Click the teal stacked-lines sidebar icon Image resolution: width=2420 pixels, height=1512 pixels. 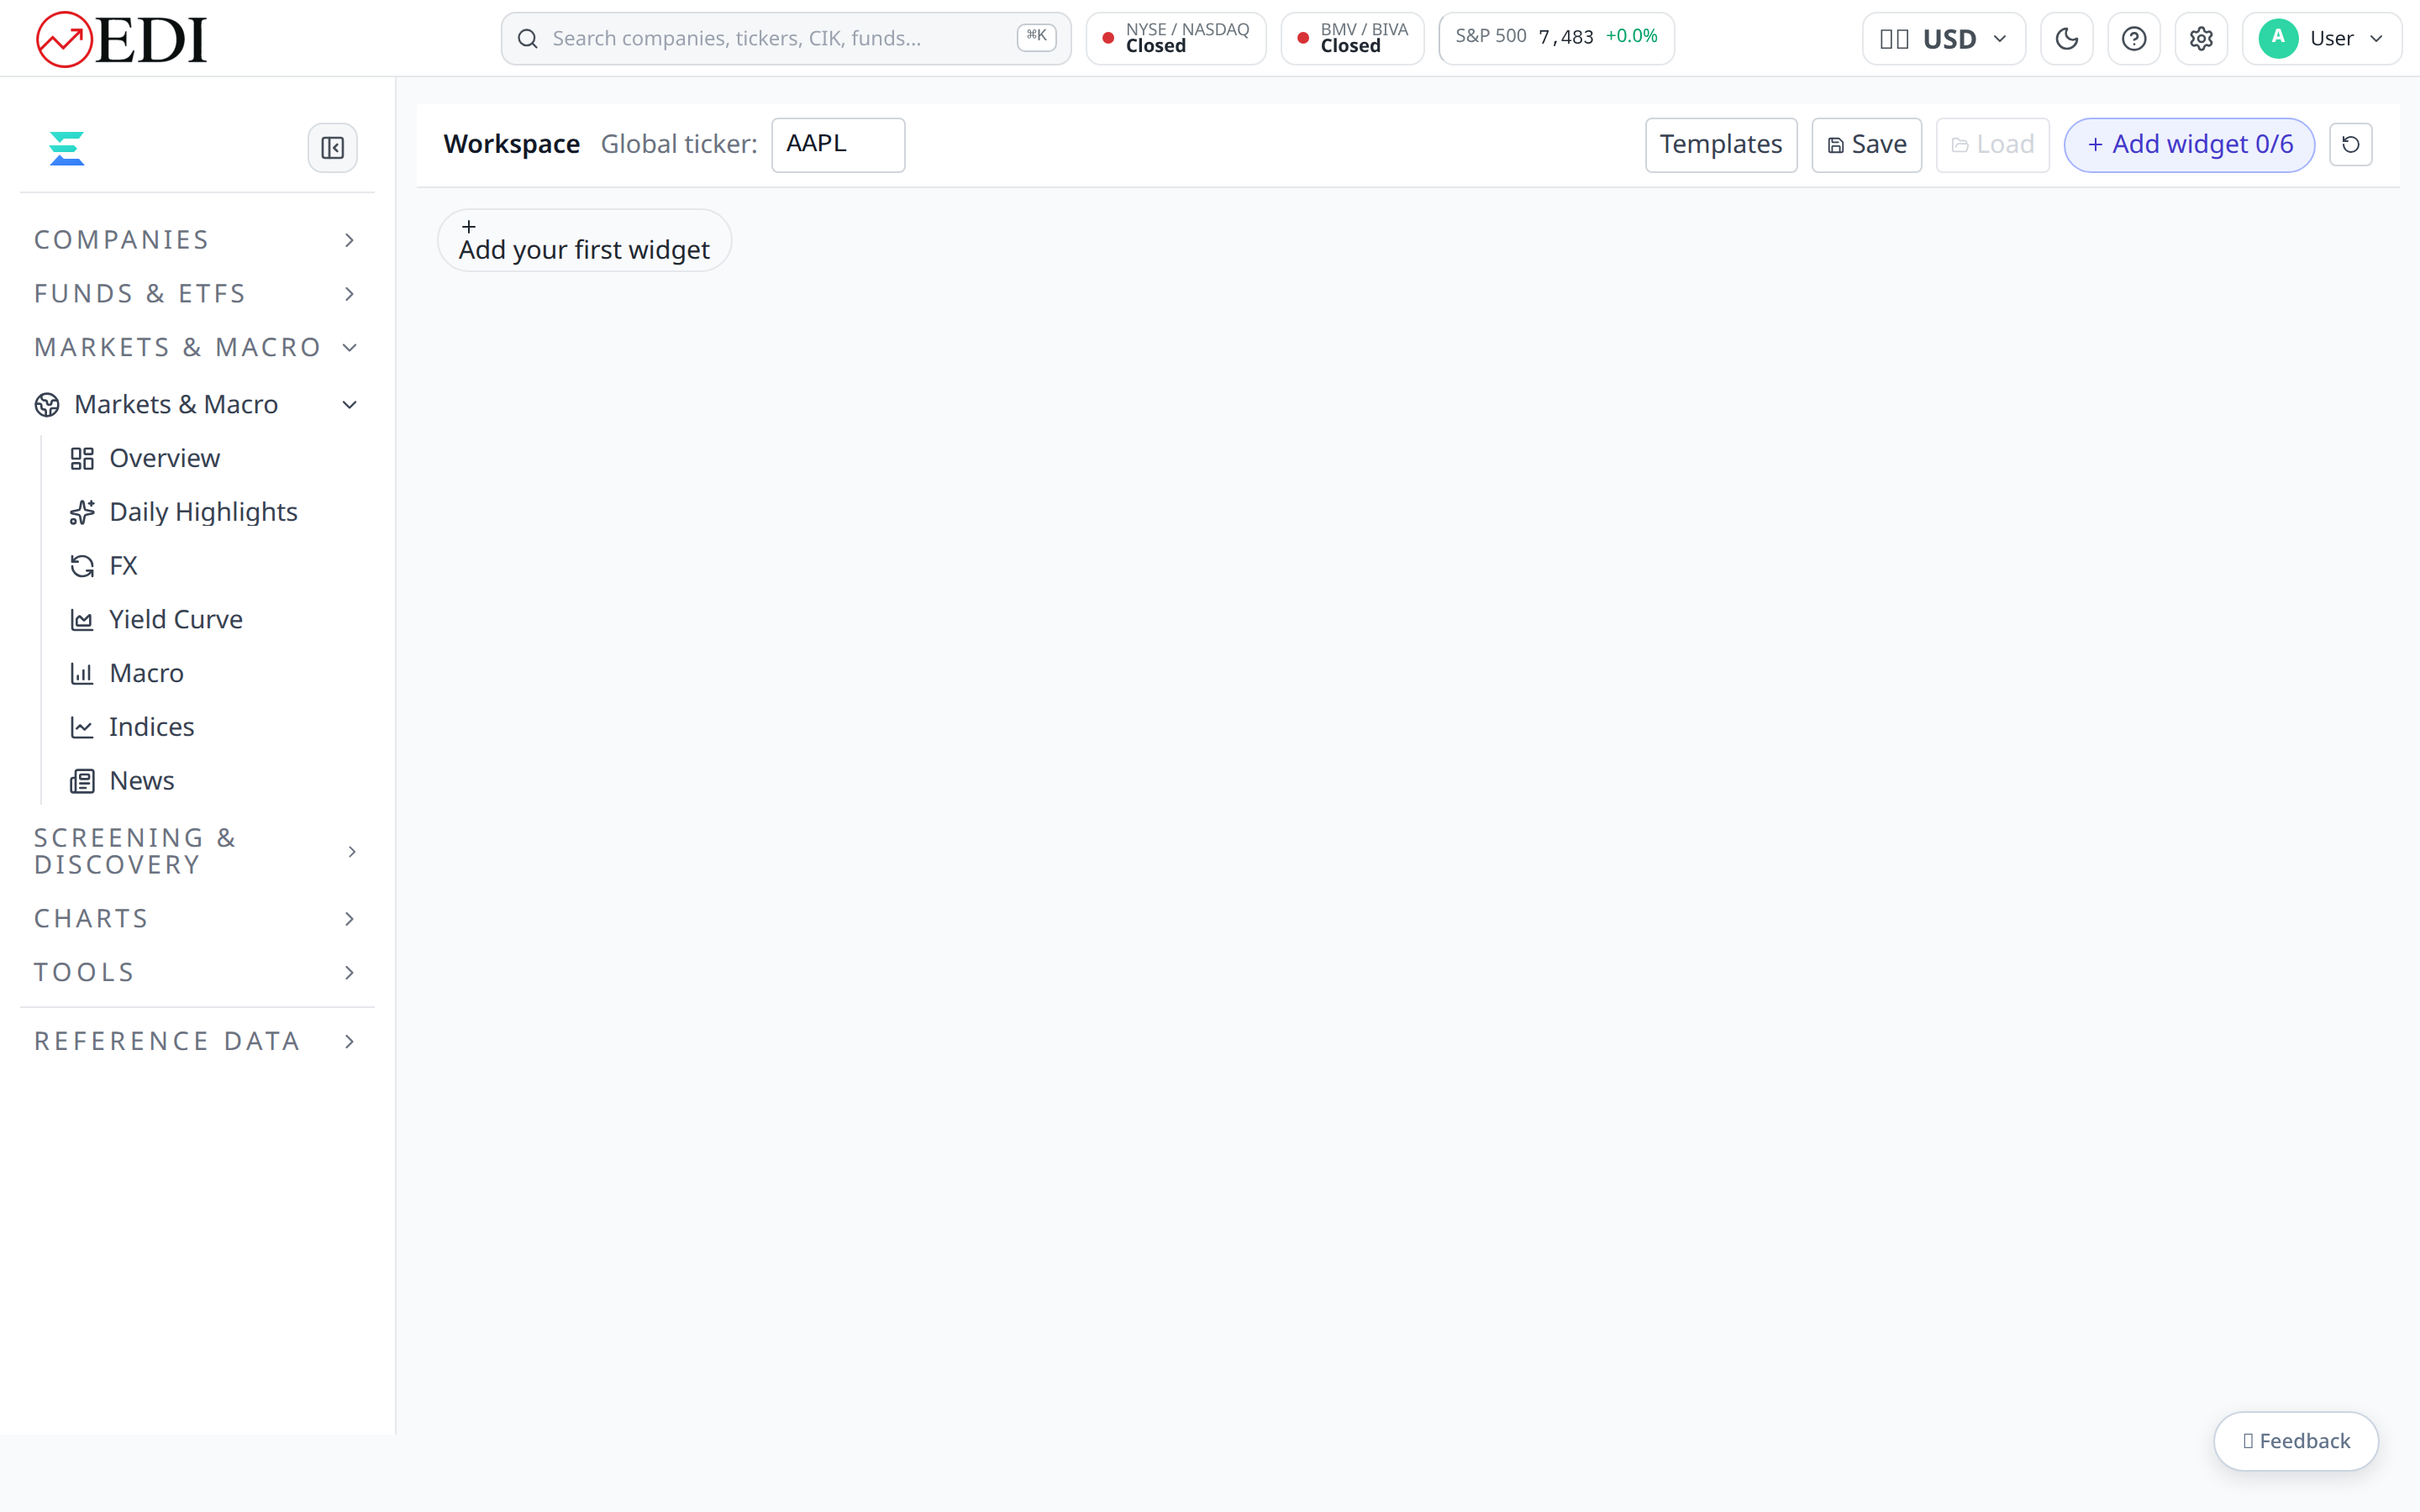tap(67, 148)
